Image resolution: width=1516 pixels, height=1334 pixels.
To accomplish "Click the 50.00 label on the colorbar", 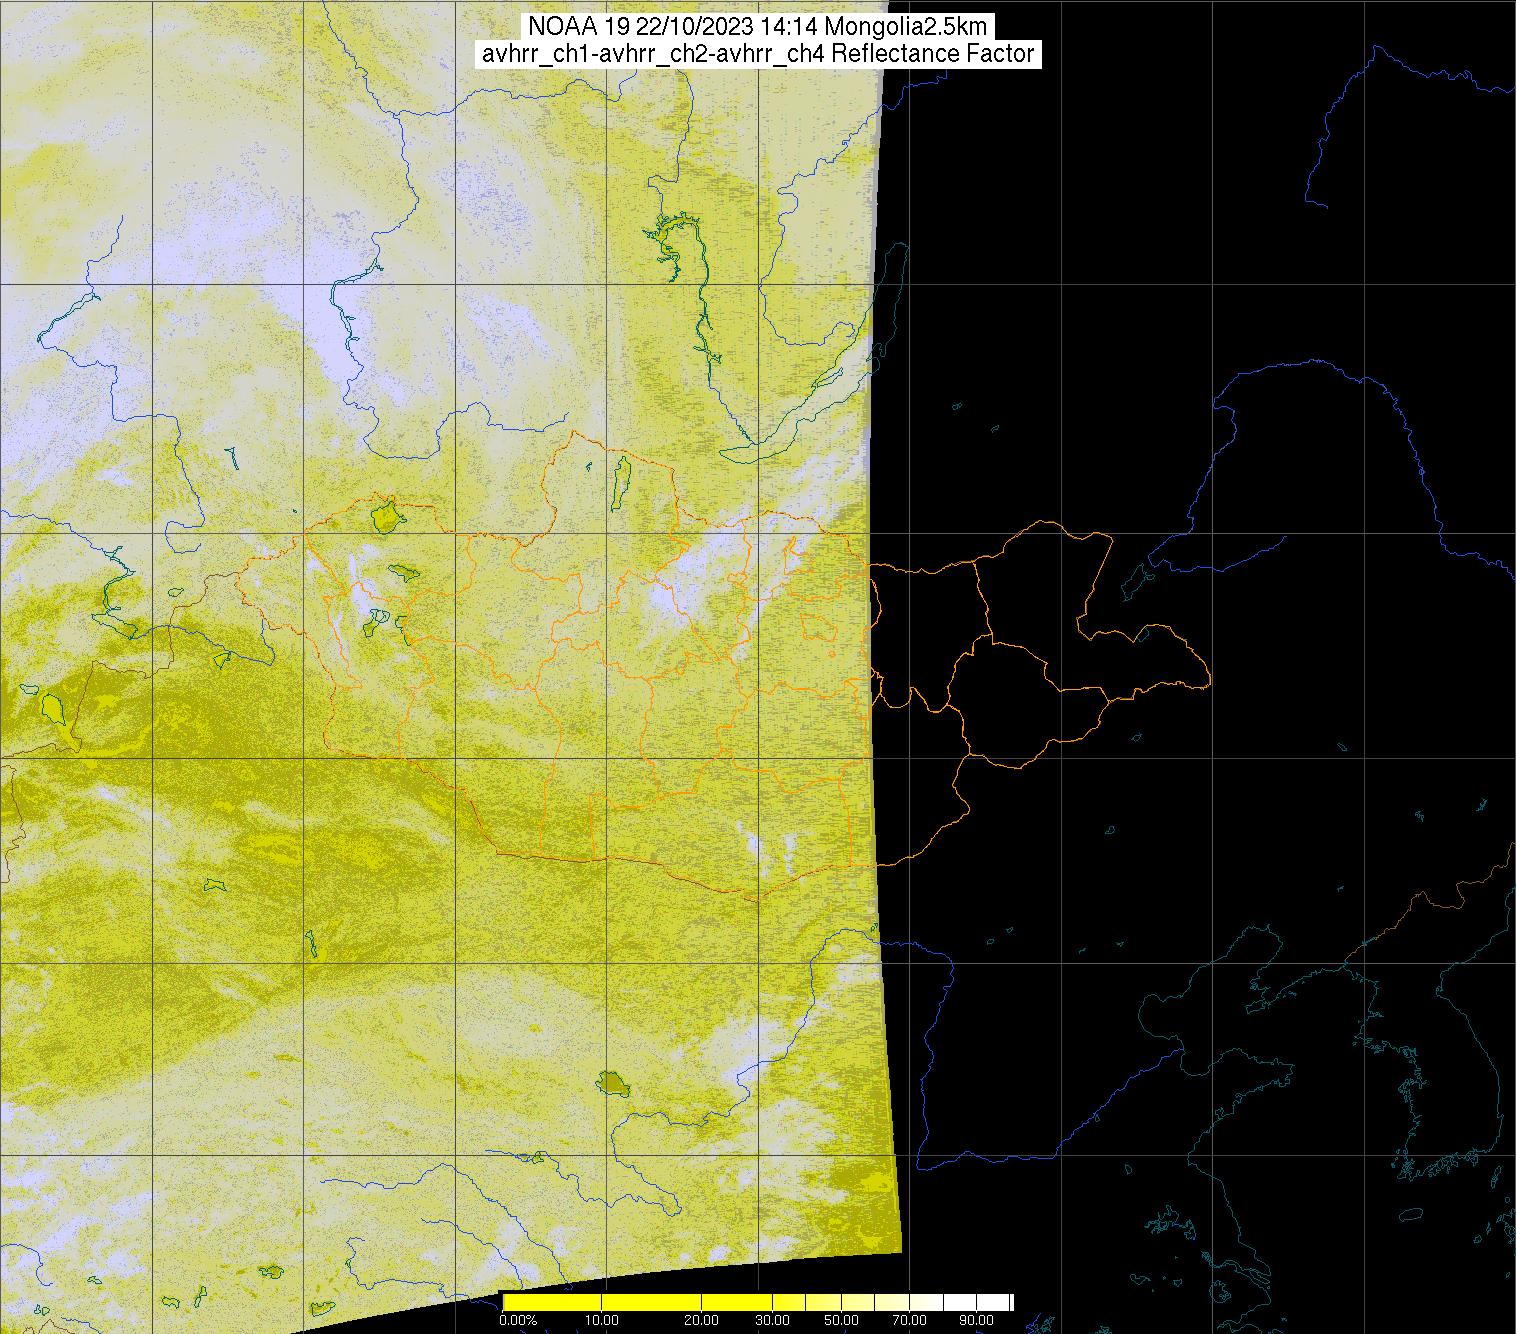I will click(x=843, y=1321).
